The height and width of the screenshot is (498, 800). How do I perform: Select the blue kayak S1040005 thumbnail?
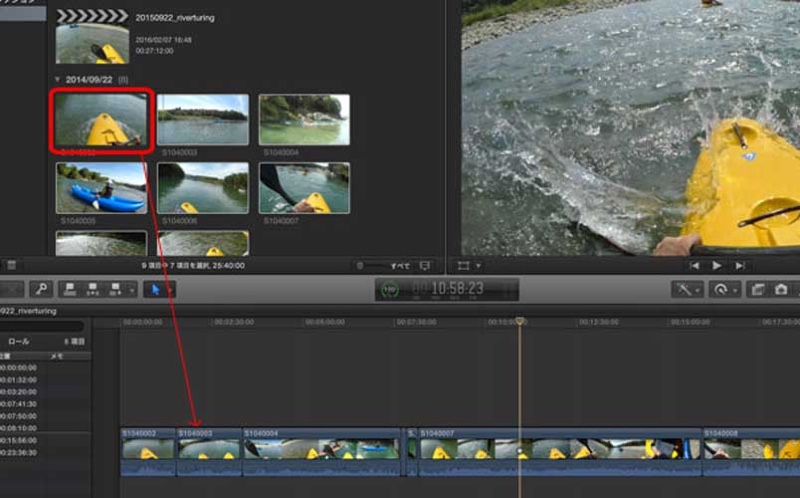(x=101, y=188)
